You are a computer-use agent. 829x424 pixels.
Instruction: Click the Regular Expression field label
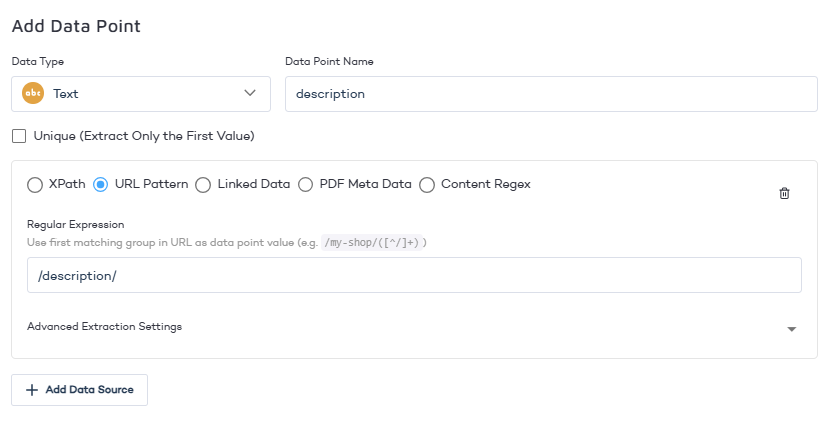pos(75,225)
